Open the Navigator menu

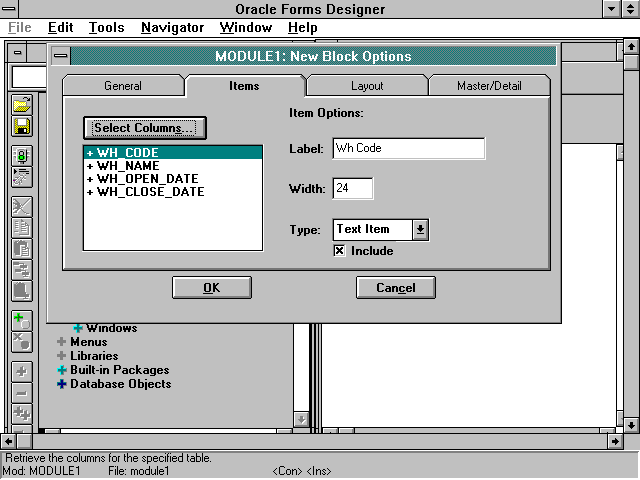coord(172,28)
